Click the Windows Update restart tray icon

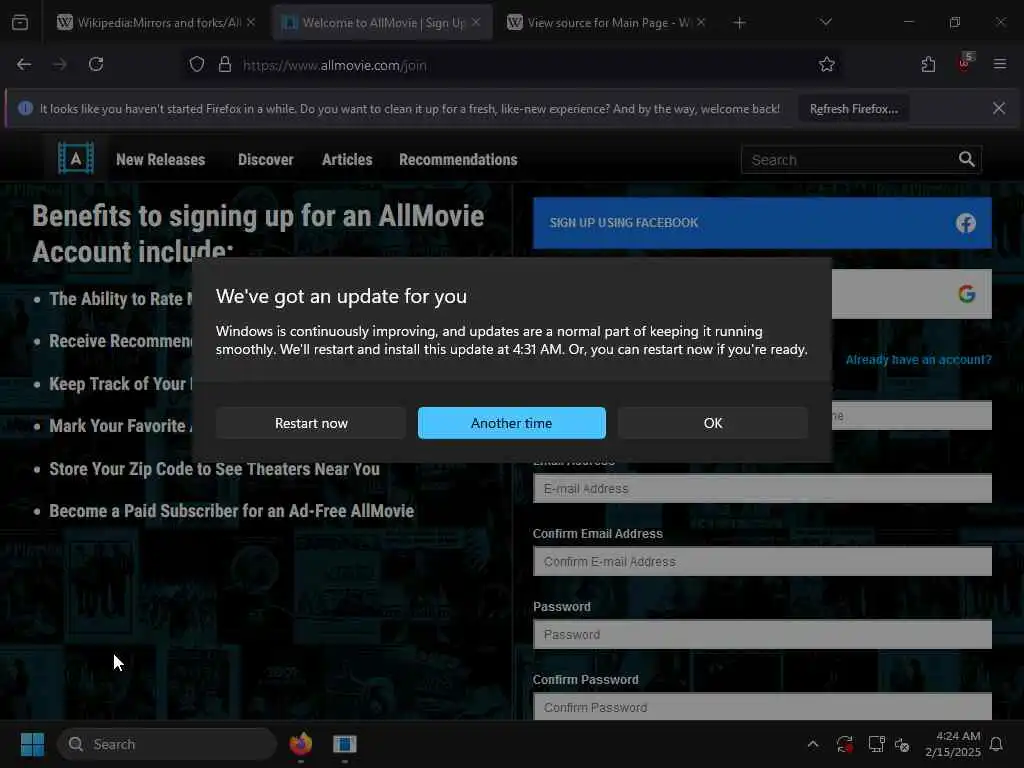point(844,744)
